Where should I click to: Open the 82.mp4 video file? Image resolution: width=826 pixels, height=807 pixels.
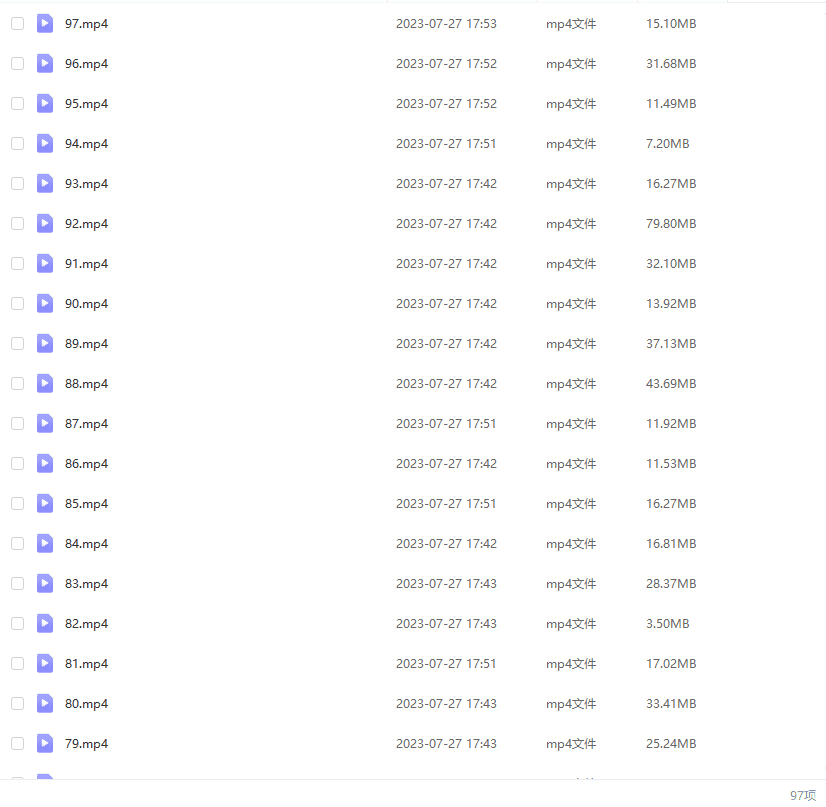pyautogui.click(x=86, y=624)
